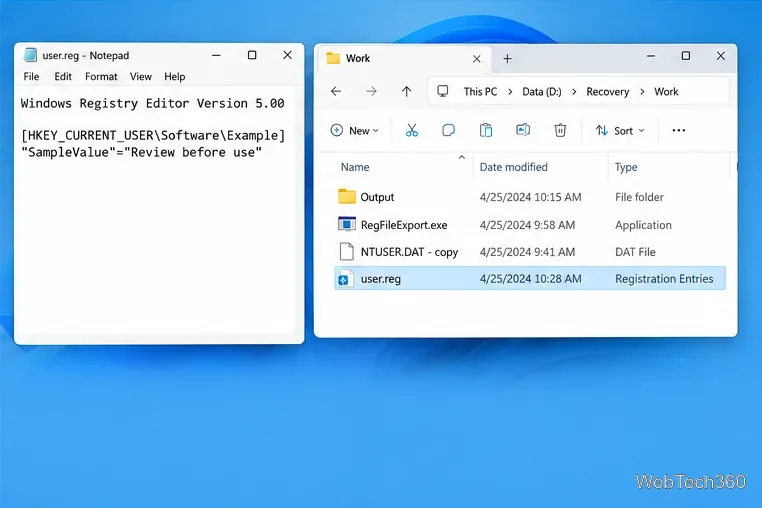Click the RegFileExport.exe application icon
The width and height of the screenshot is (762, 508).
click(x=346, y=224)
